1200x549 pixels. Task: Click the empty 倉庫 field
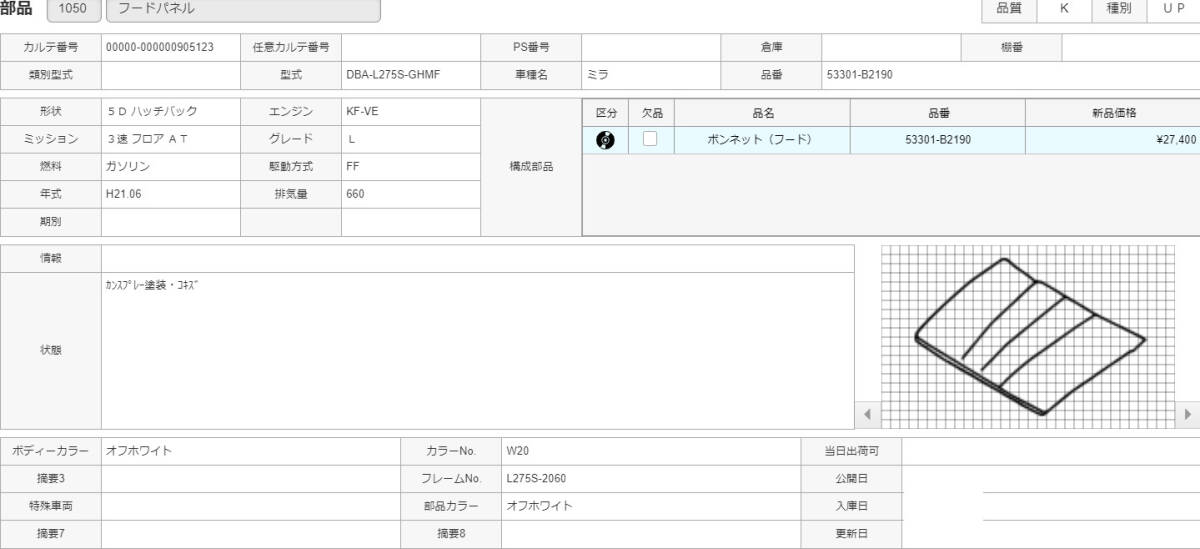(x=891, y=47)
